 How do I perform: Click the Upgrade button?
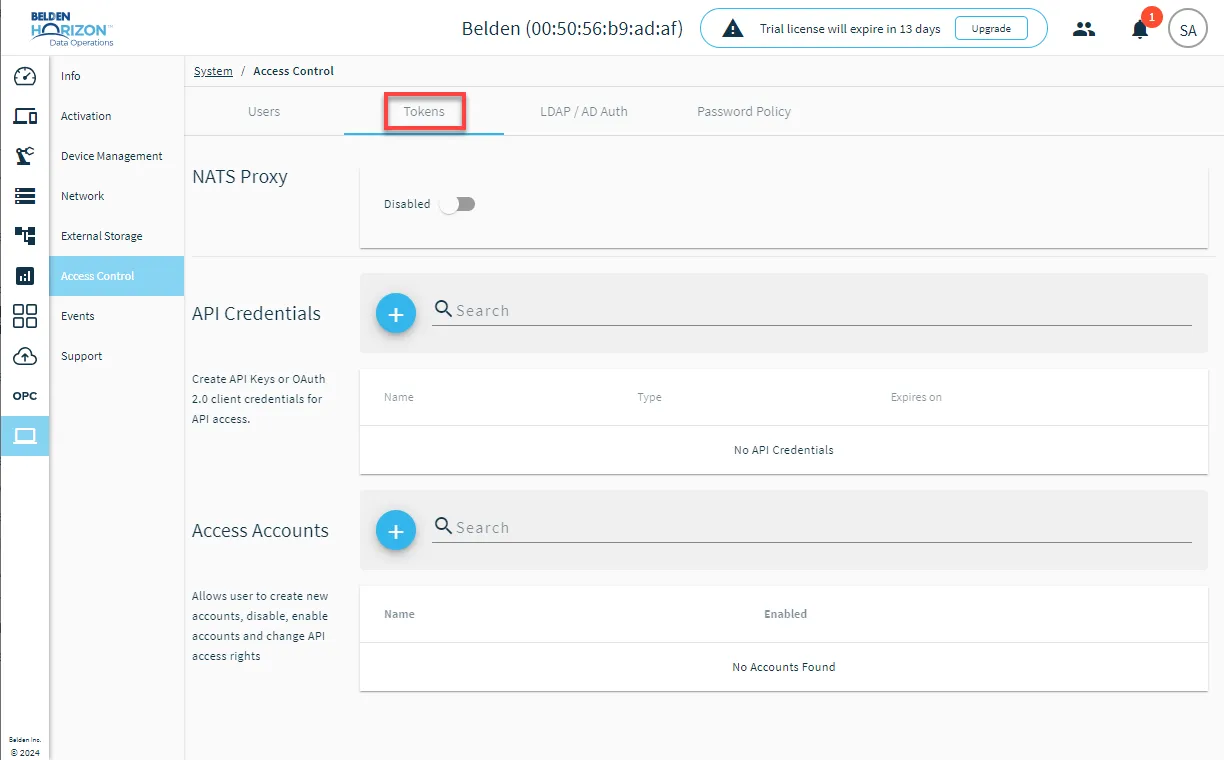(x=991, y=29)
